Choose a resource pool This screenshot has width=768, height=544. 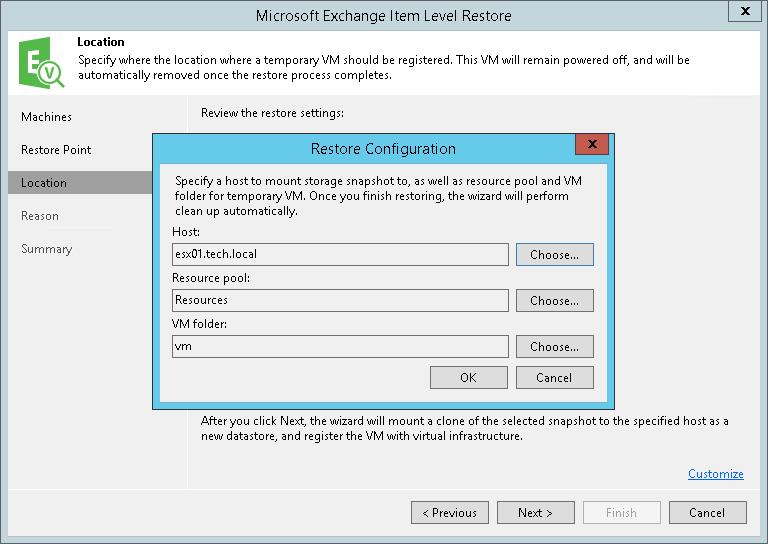click(x=554, y=301)
